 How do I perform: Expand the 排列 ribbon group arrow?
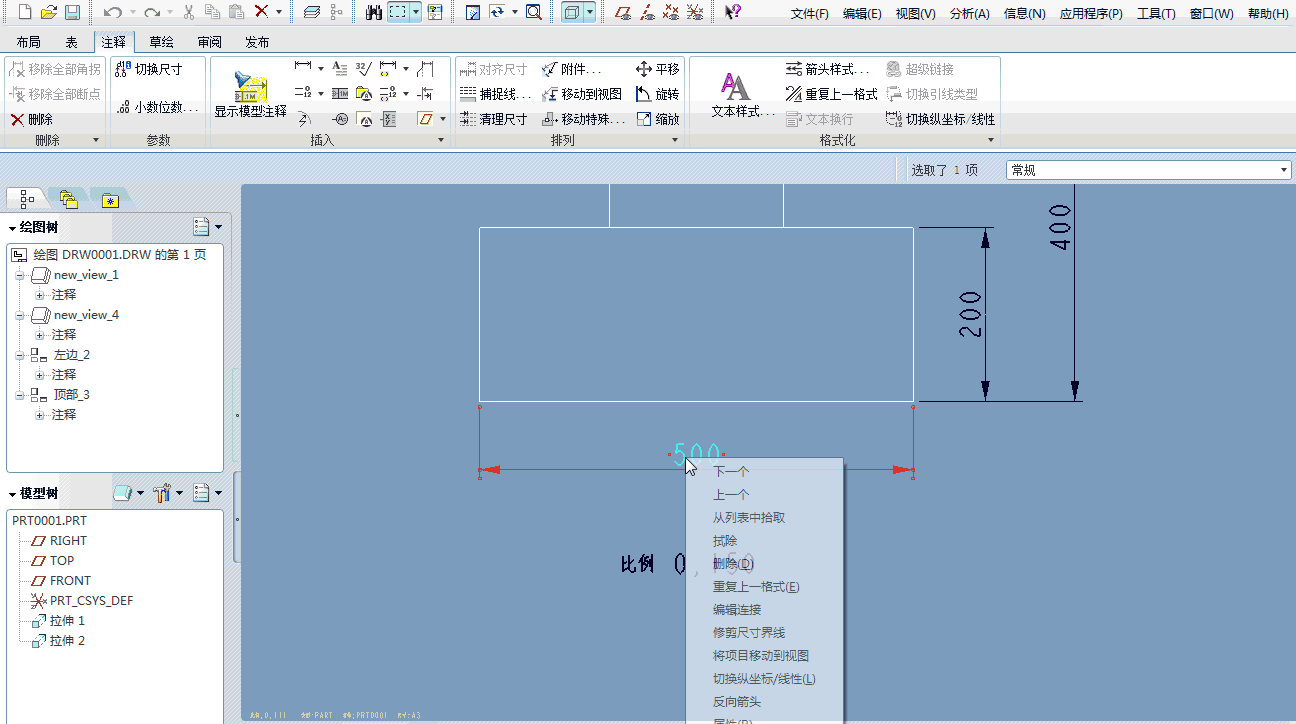click(675, 141)
